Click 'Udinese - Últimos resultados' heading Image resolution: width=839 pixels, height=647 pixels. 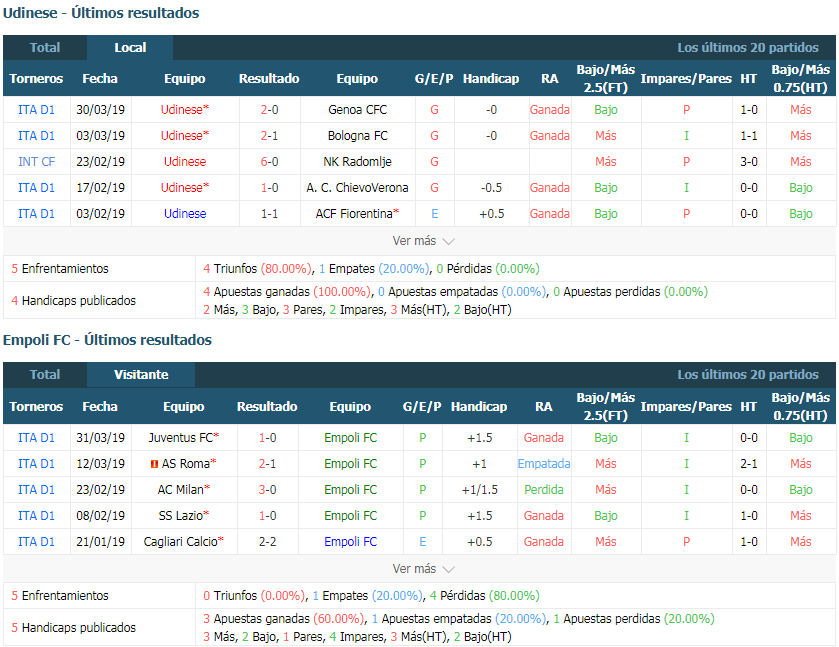(x=101, y=13)
